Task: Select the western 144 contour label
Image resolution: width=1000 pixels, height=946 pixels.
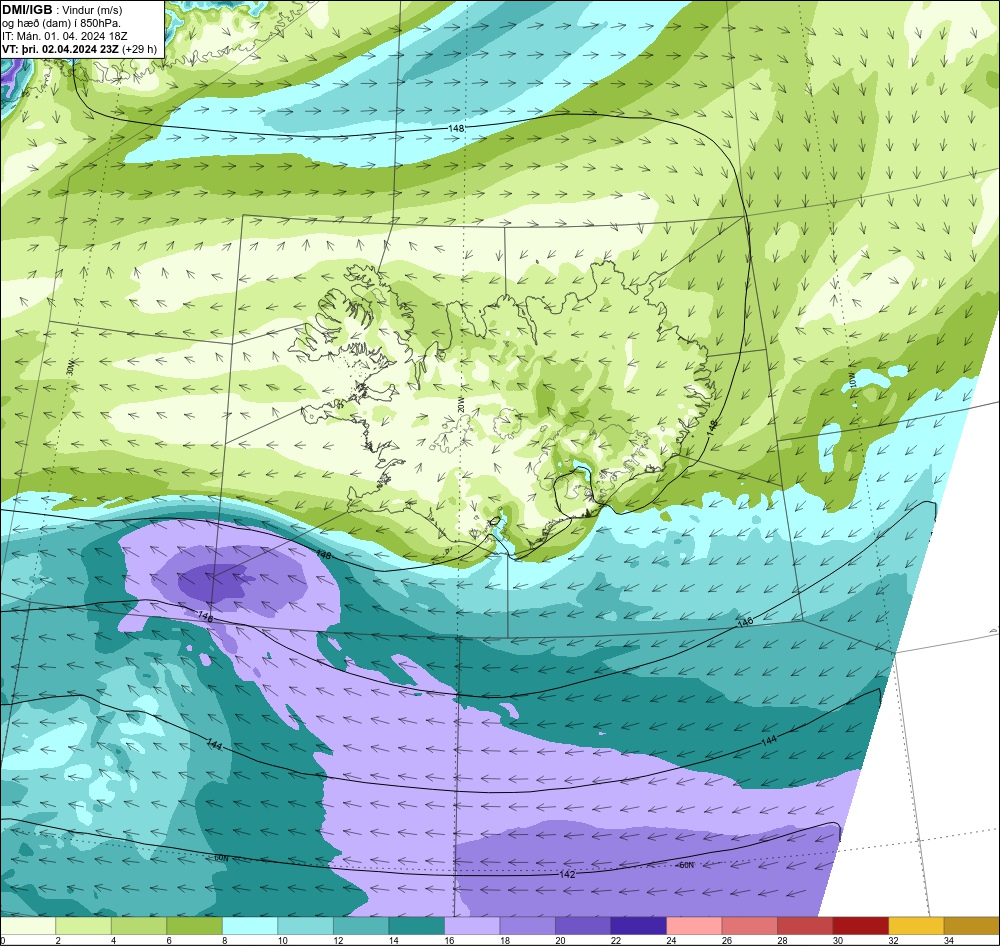Action: click(214, 744)
